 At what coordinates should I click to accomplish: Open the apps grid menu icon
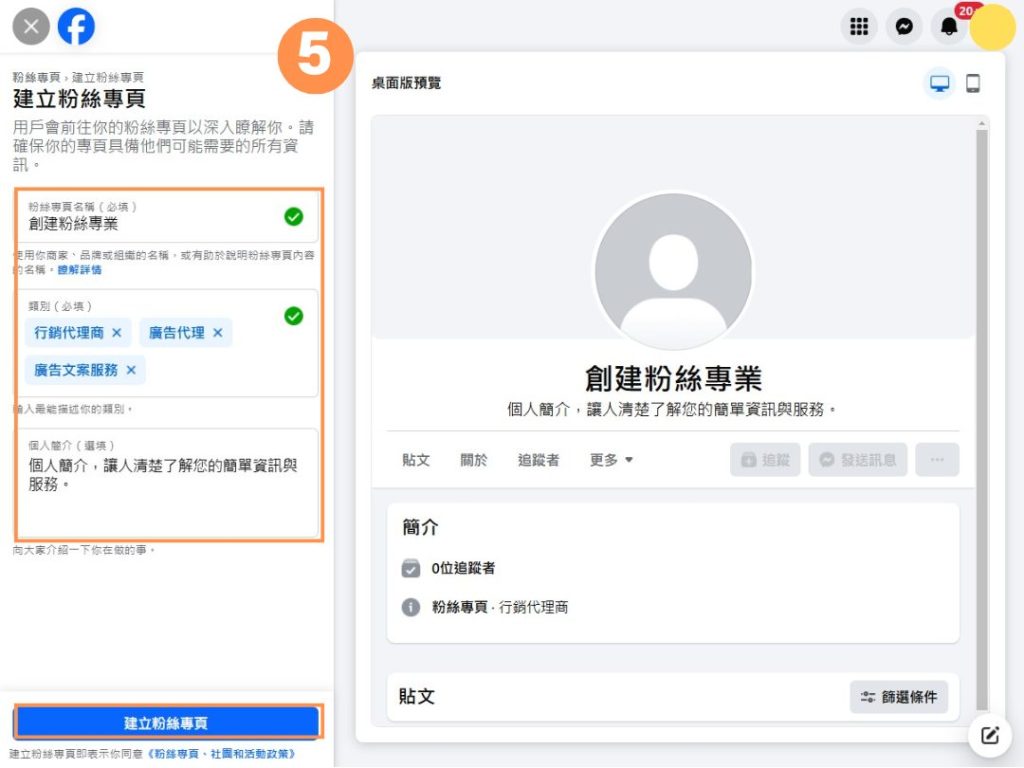[x=859, y=27]
